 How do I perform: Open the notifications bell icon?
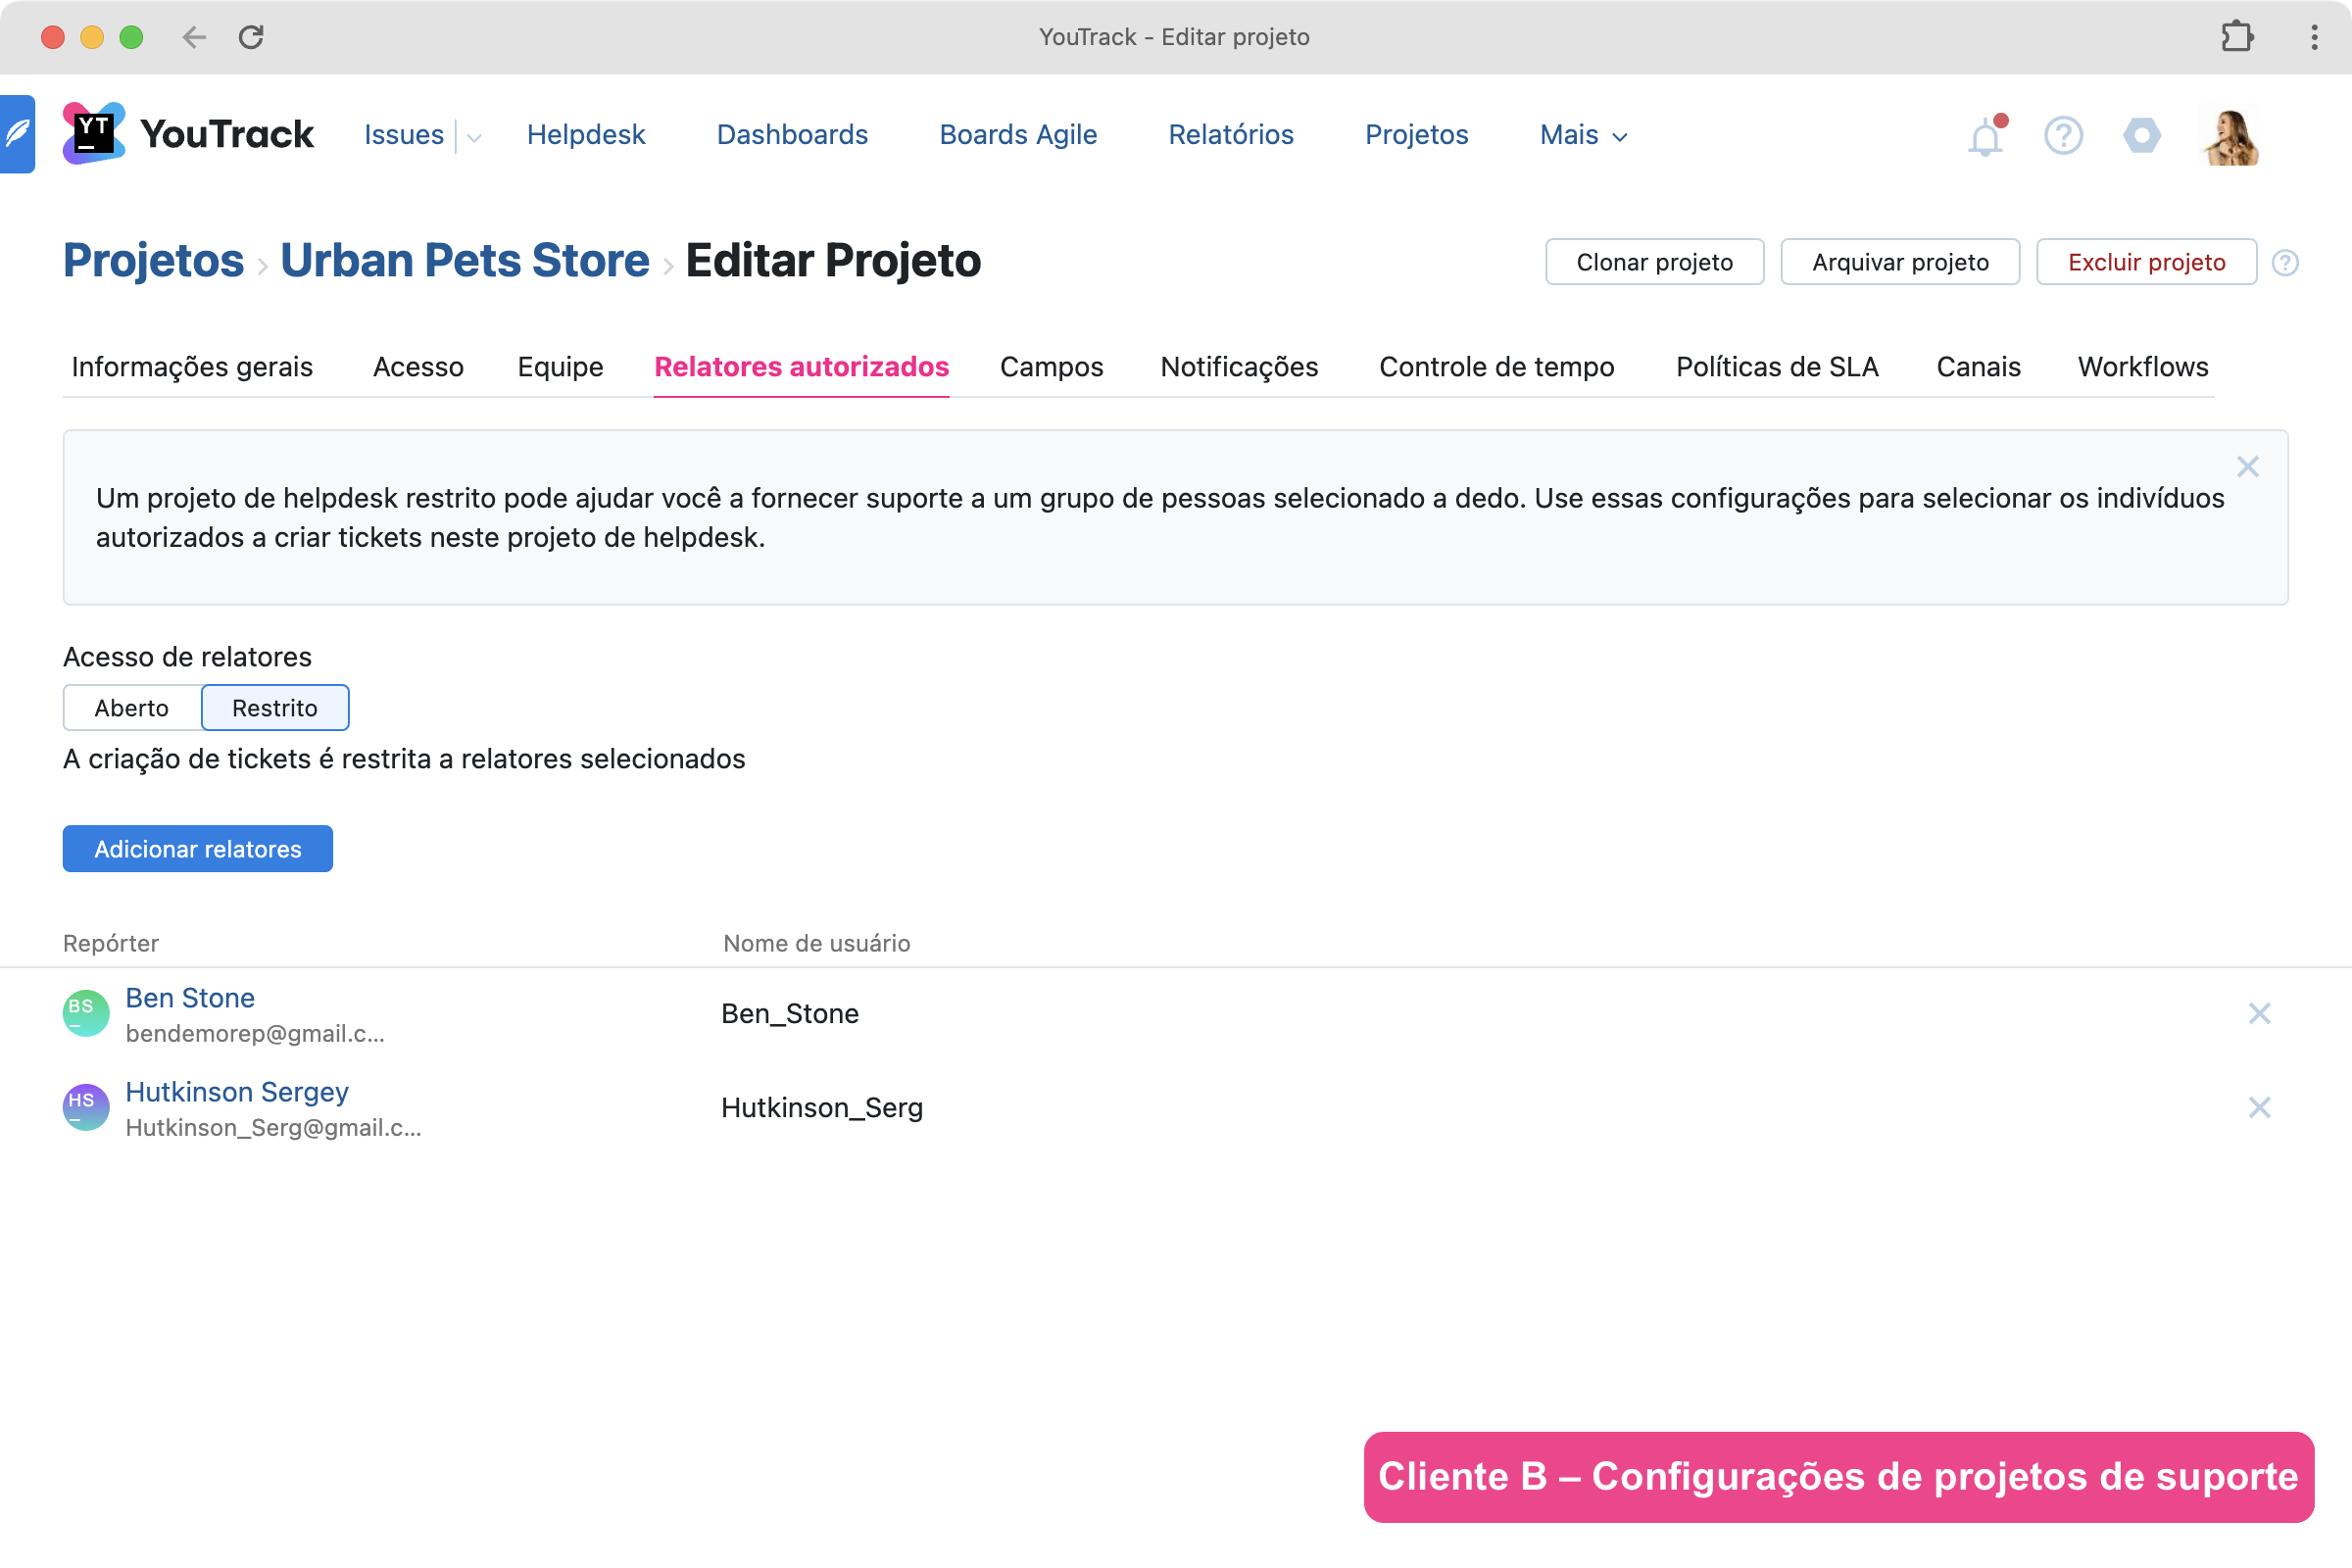1985,137
